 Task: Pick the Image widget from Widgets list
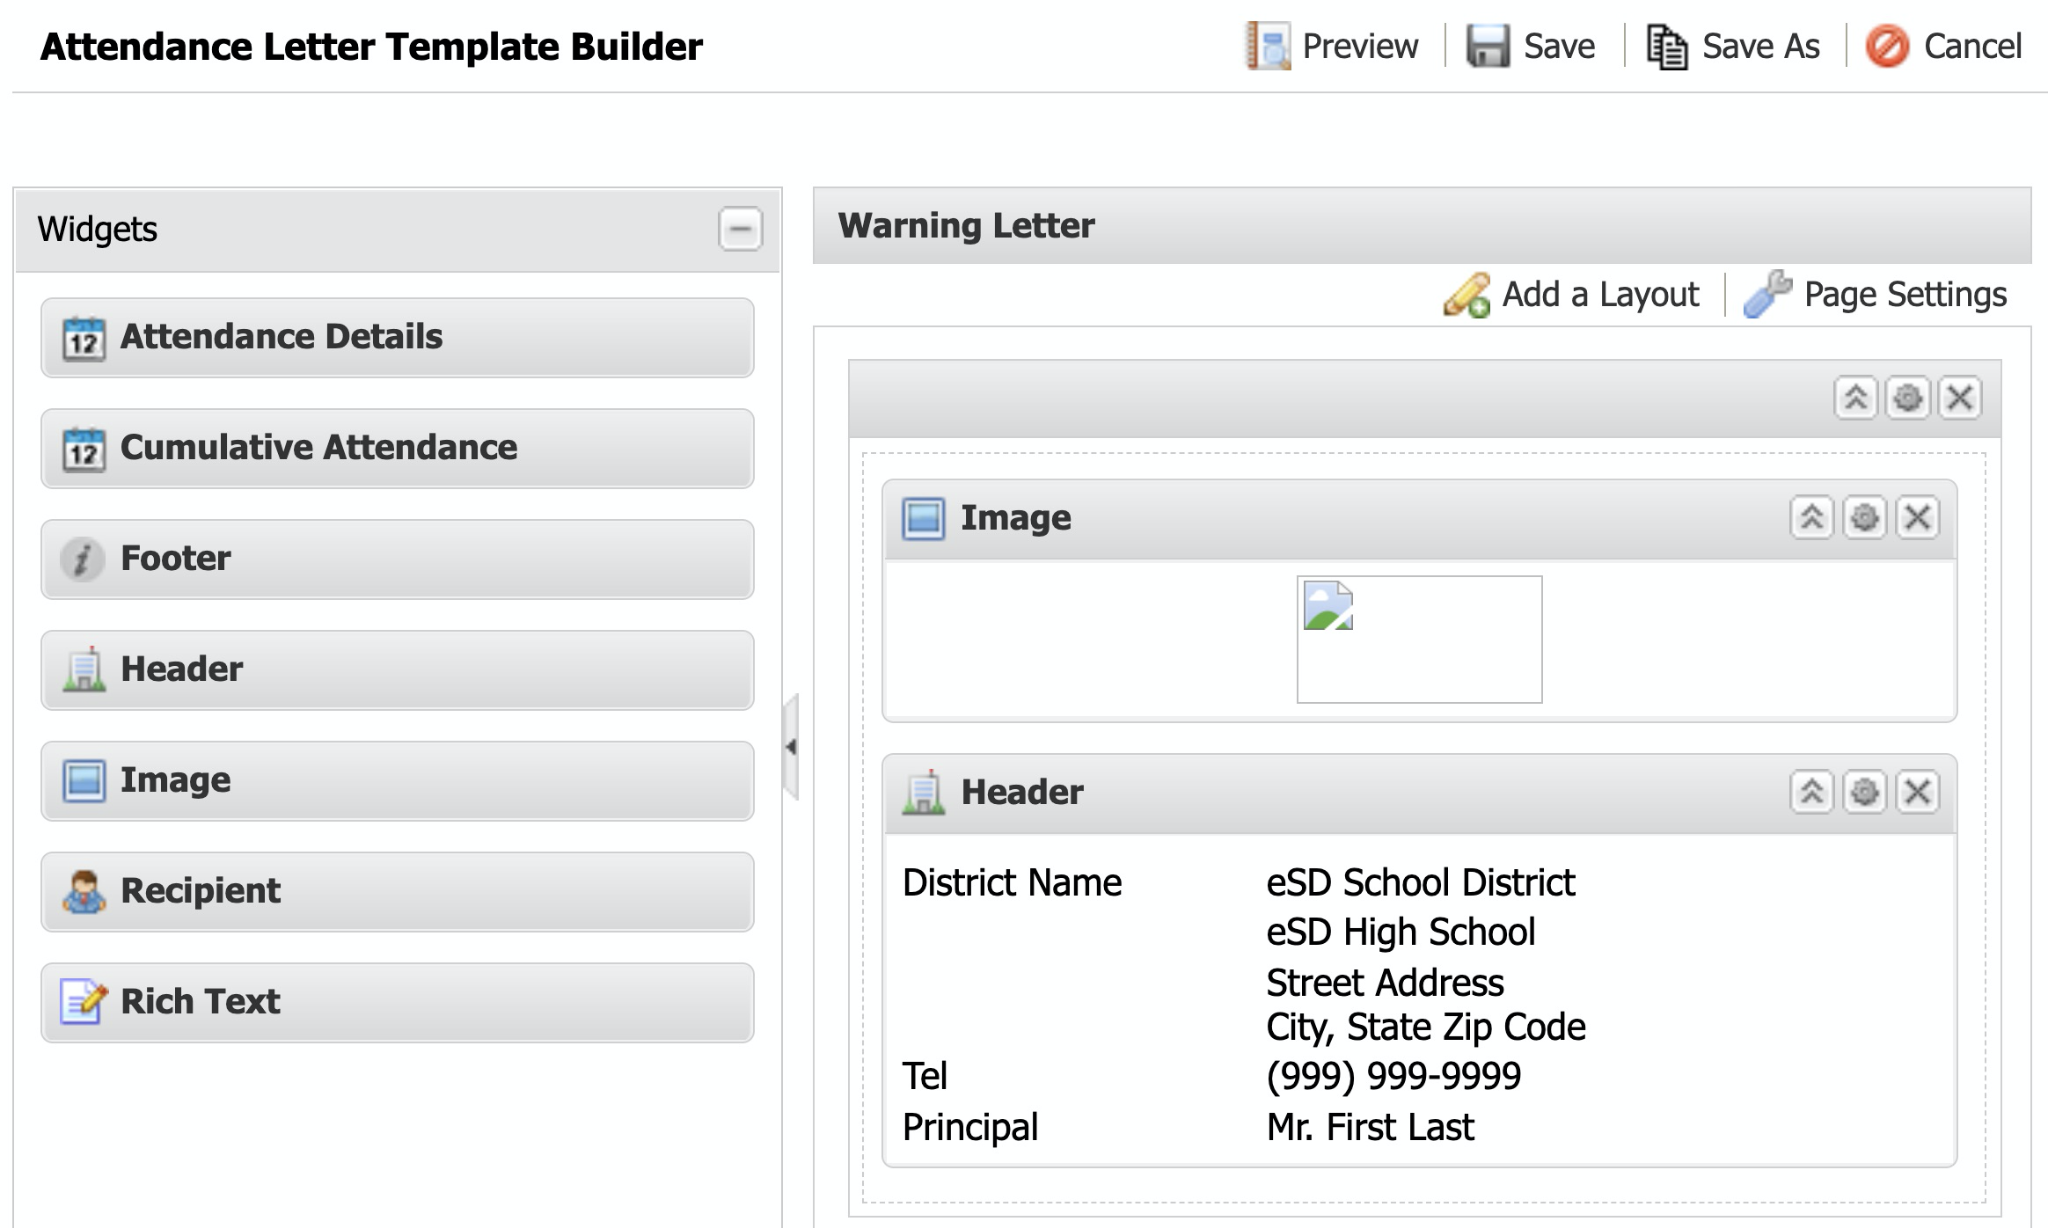[x=397, y=781]
